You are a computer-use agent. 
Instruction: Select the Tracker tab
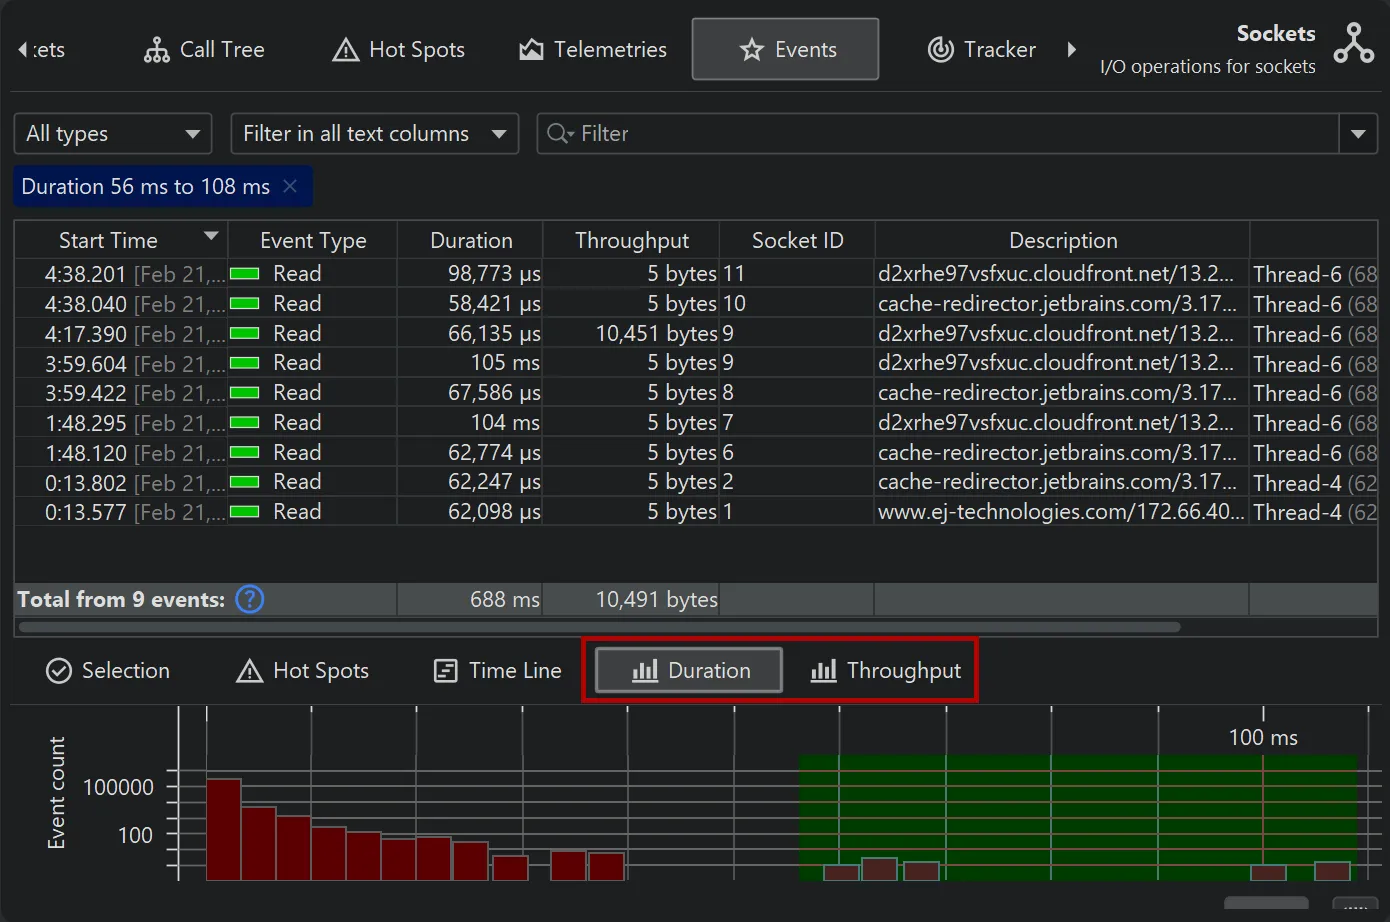tap(981, 49)
